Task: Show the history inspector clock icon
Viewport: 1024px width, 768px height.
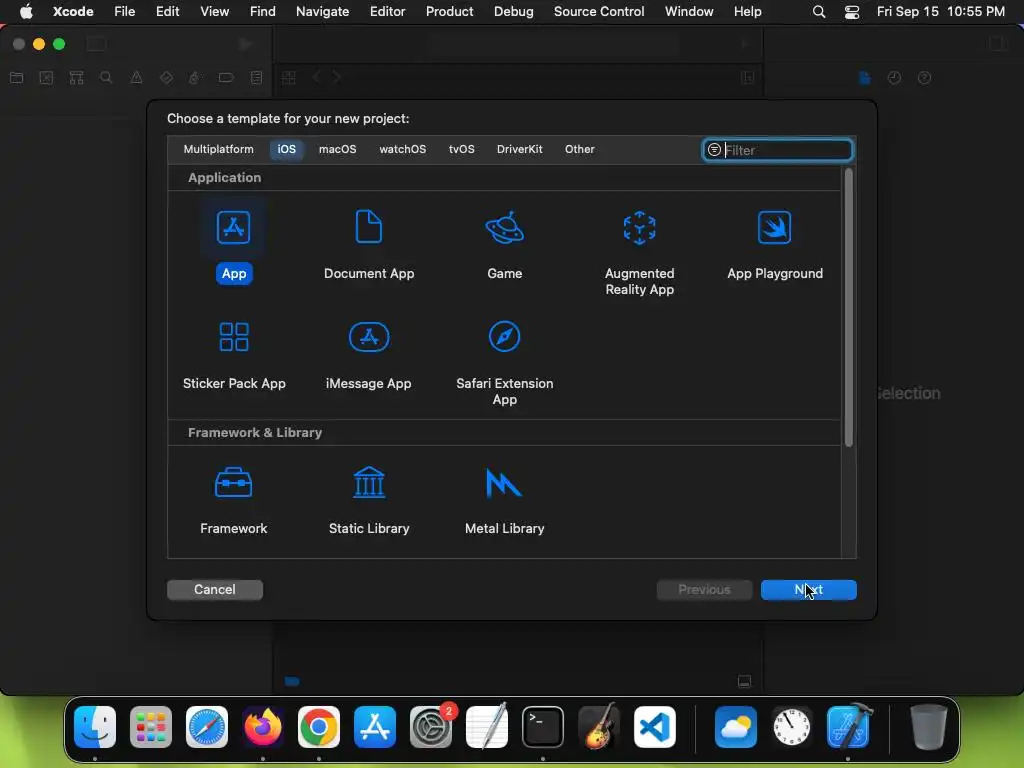Action: [894, 78]
